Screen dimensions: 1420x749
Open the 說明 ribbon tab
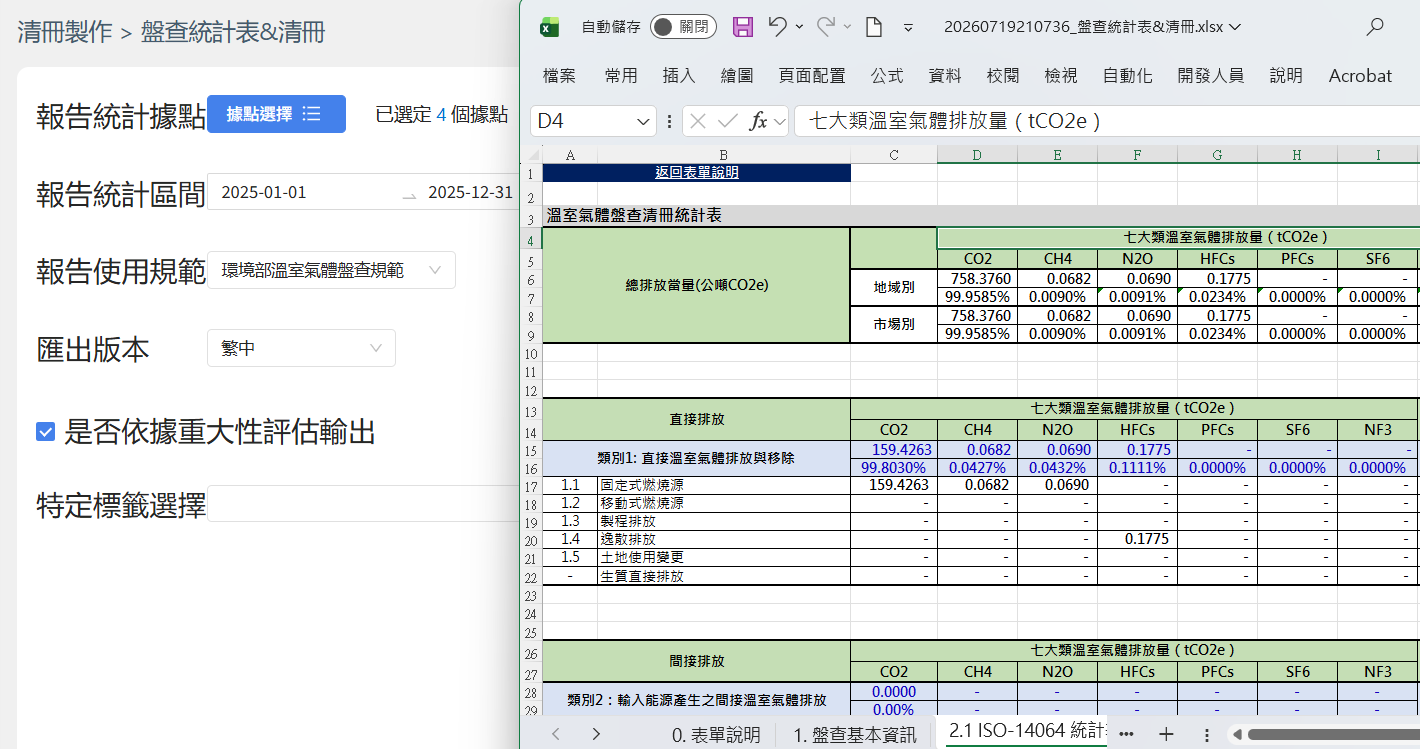tap(1286, 75)
